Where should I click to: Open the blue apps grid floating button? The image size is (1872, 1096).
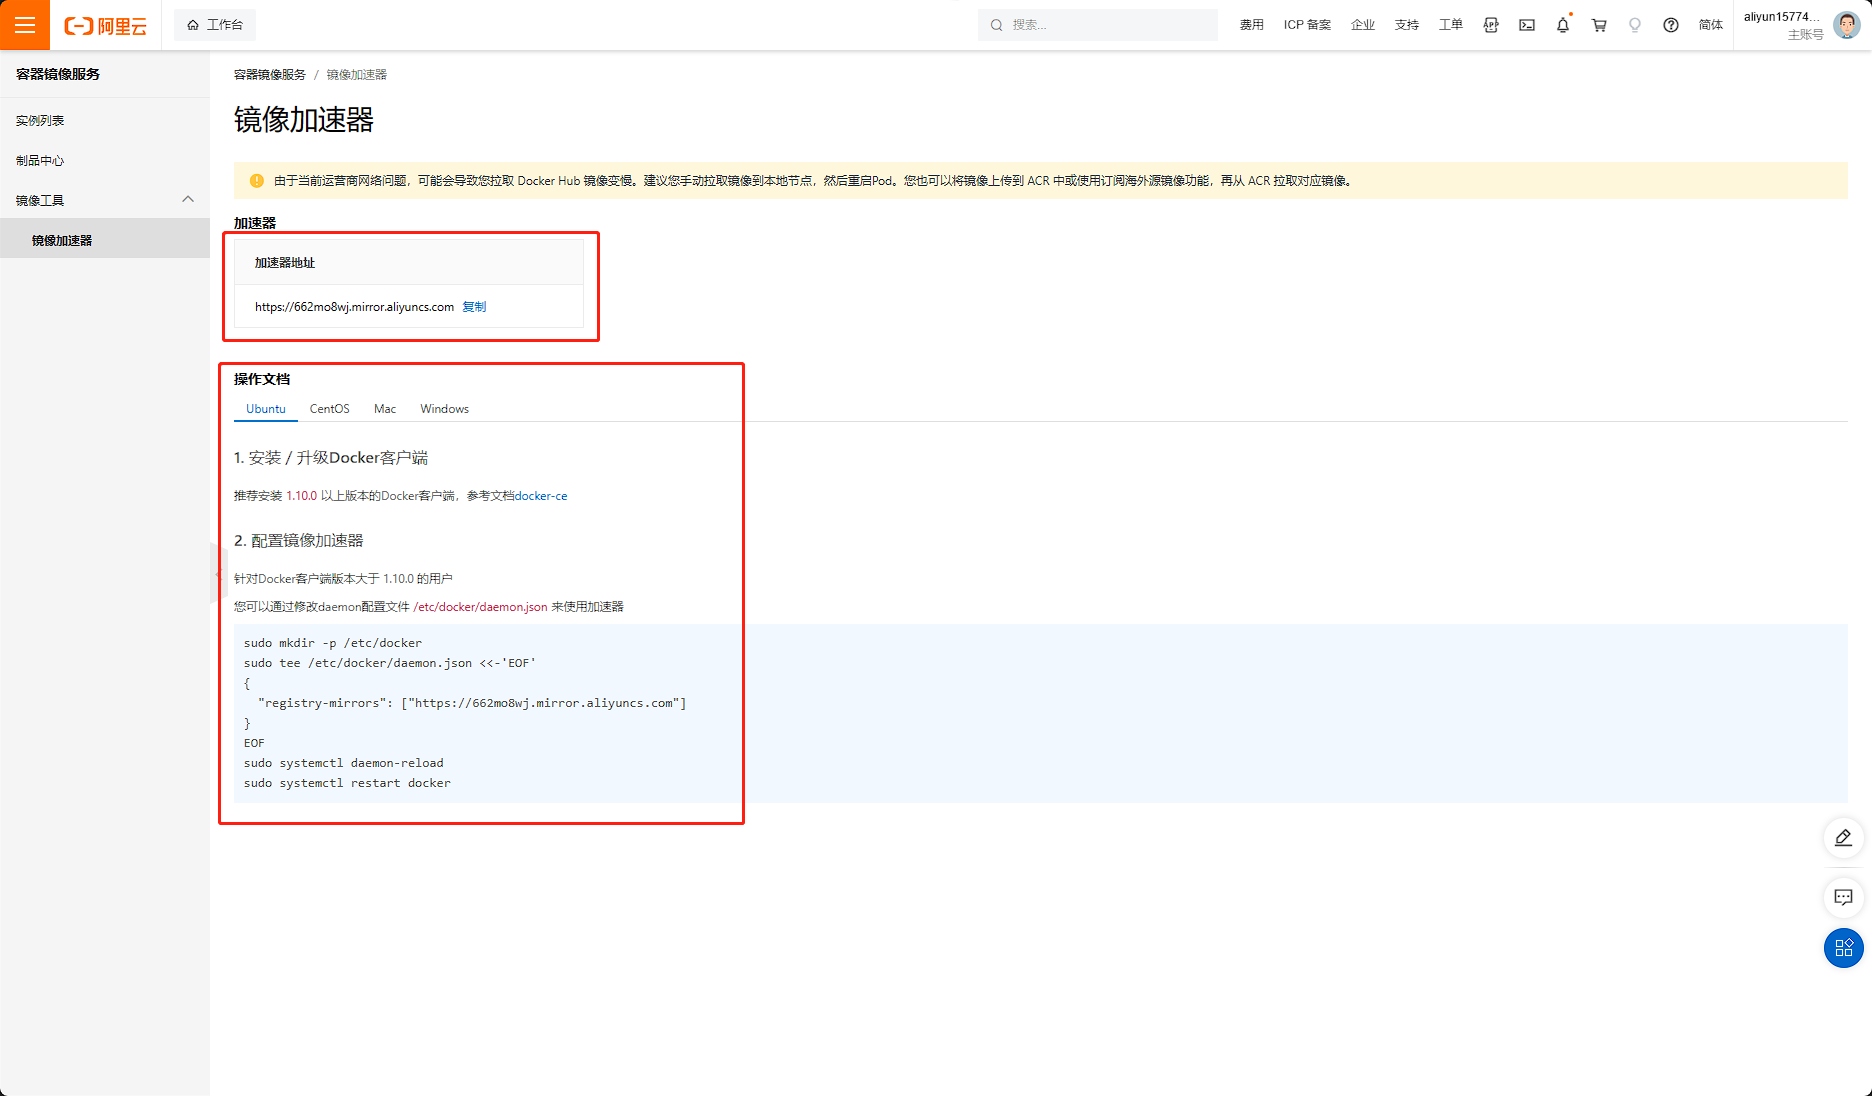pyautogui.click(x=1844, y=948)
